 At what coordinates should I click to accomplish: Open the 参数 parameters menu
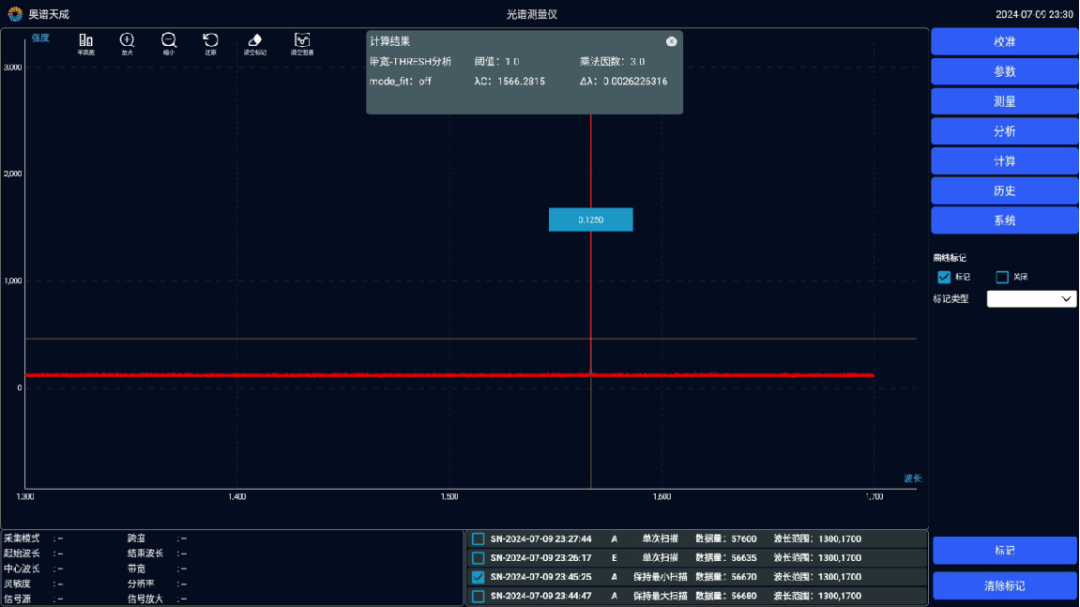(1004, 72)
